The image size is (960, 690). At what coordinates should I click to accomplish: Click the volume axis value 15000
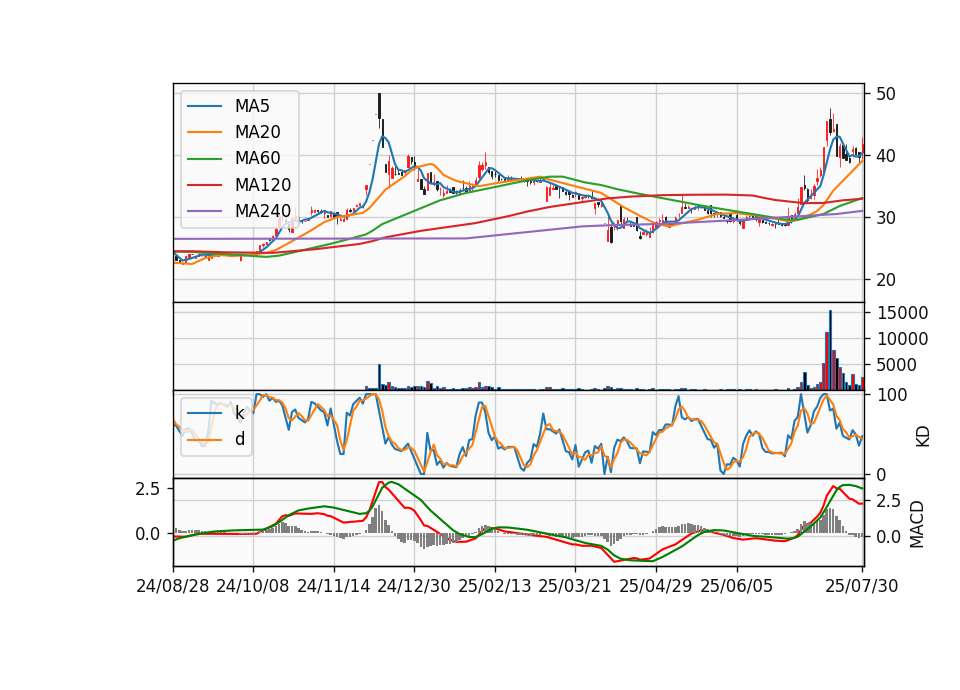(903, 313)
